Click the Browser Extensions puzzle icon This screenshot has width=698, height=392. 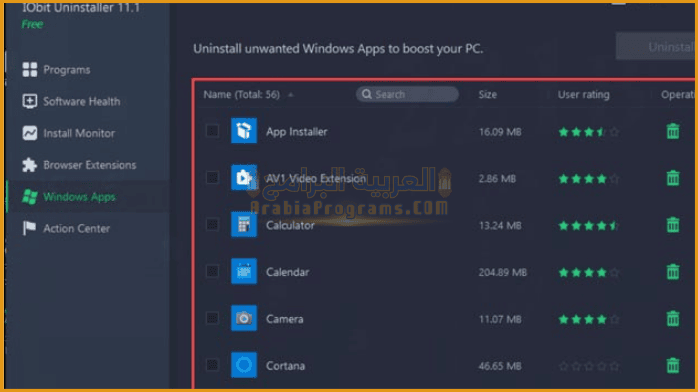pos(30,165)
